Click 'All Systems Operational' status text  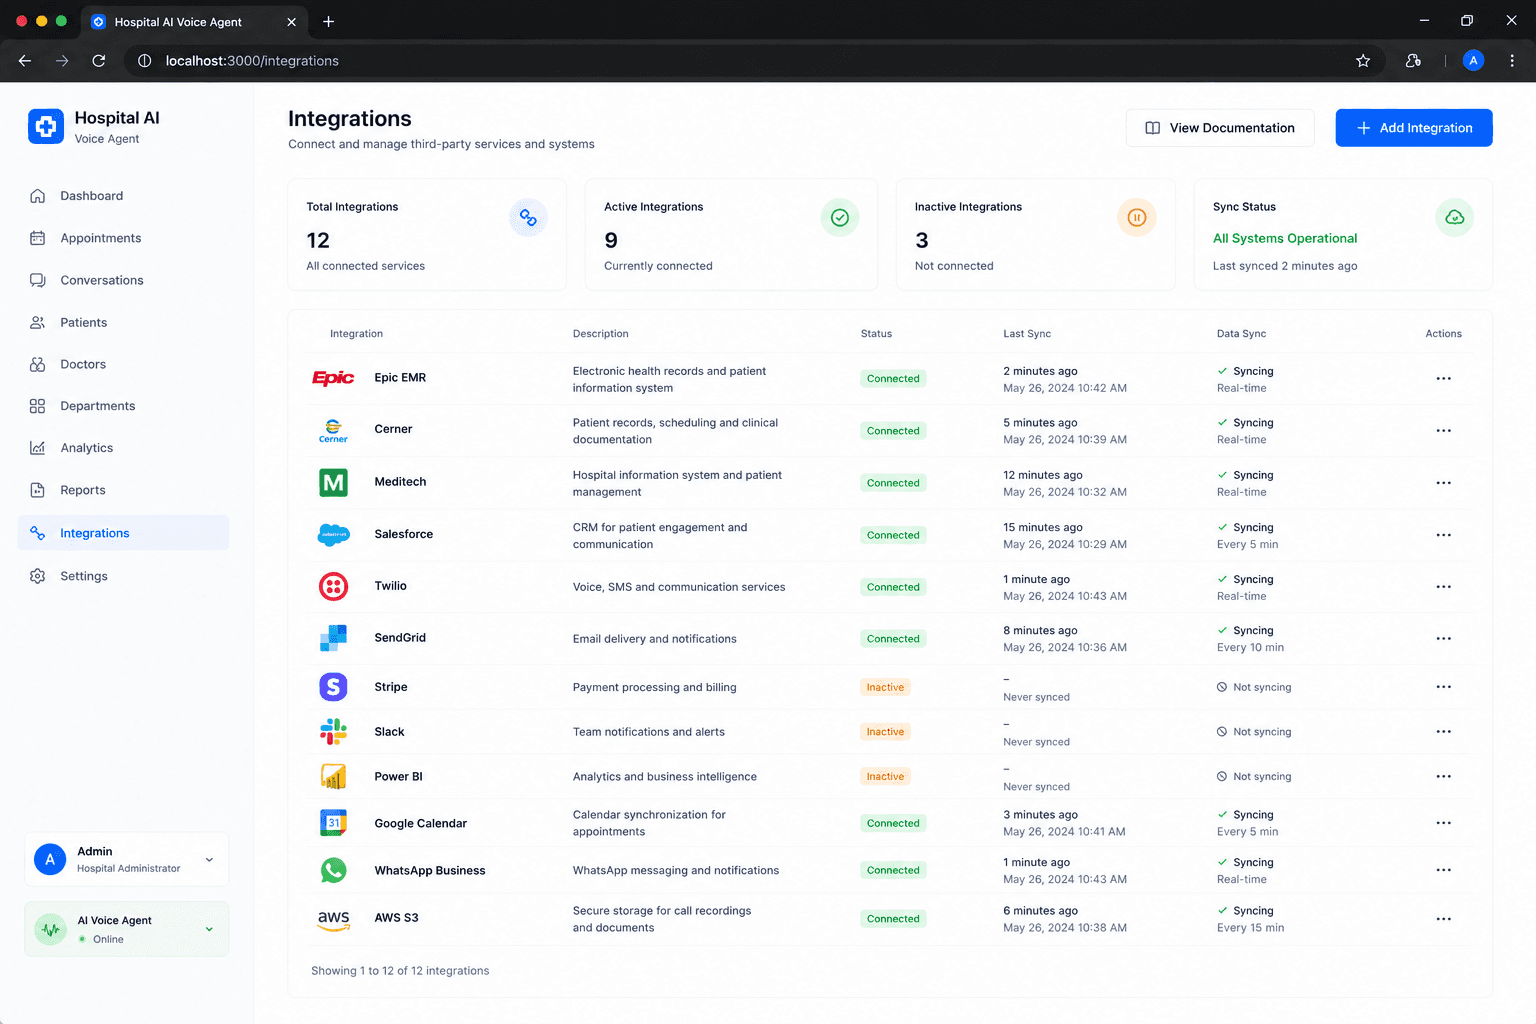pyautogui.click(x=1285, y=238)
